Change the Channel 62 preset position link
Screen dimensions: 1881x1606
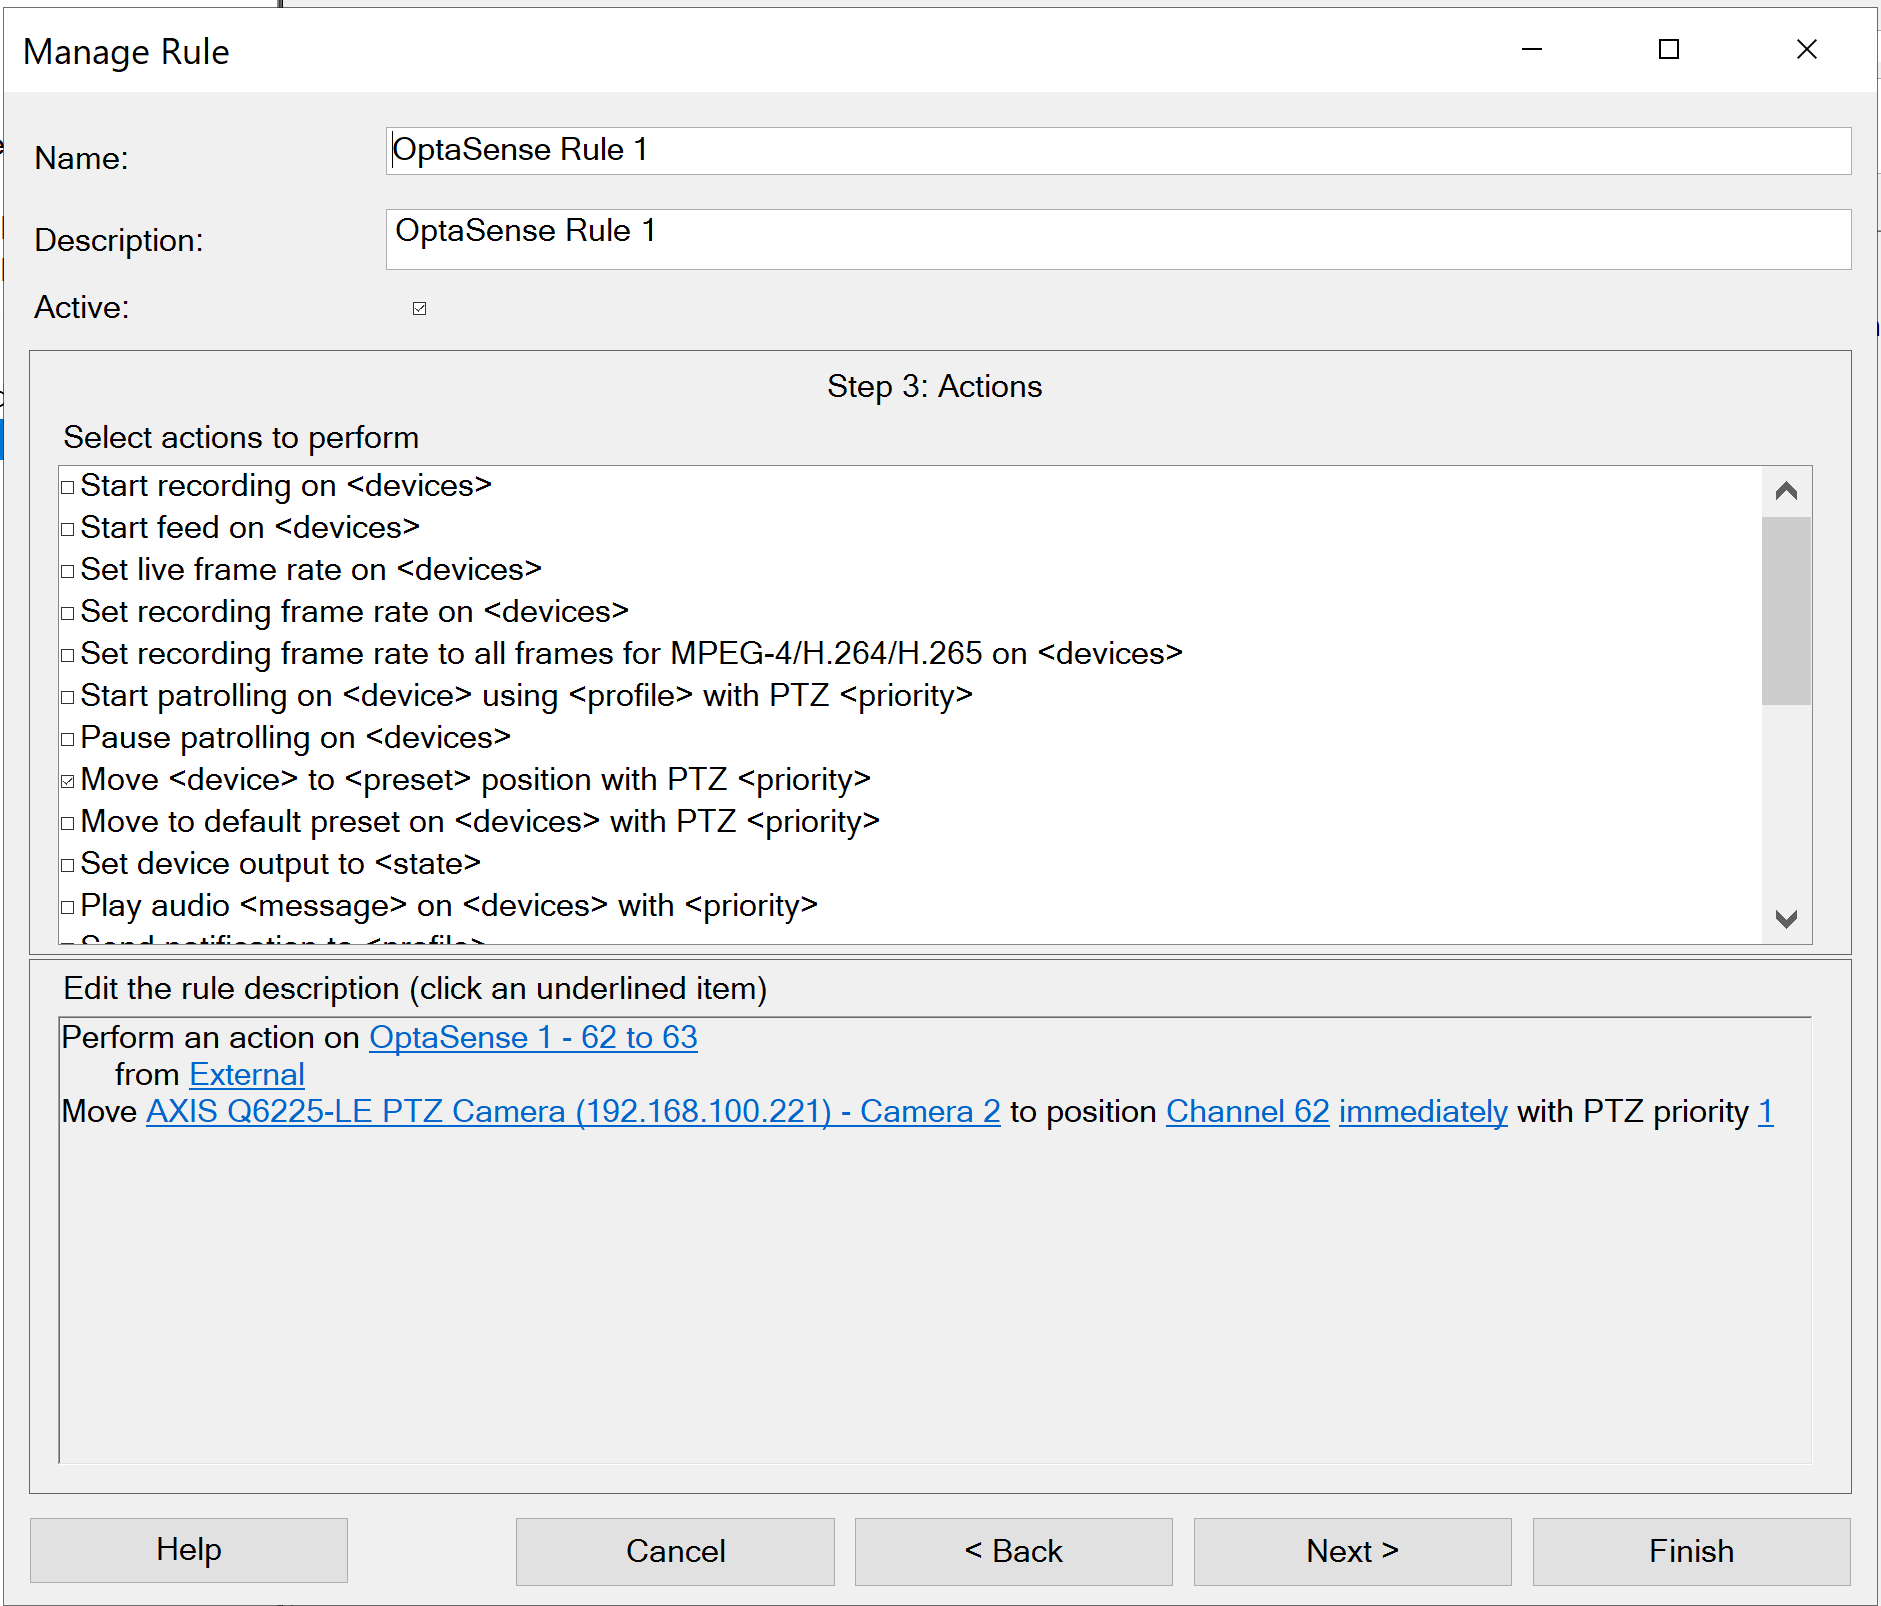click(1247, 1111)
